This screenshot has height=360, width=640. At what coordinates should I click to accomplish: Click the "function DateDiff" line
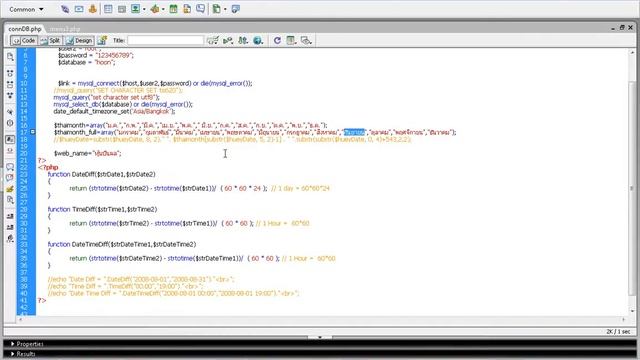(101, 174)
